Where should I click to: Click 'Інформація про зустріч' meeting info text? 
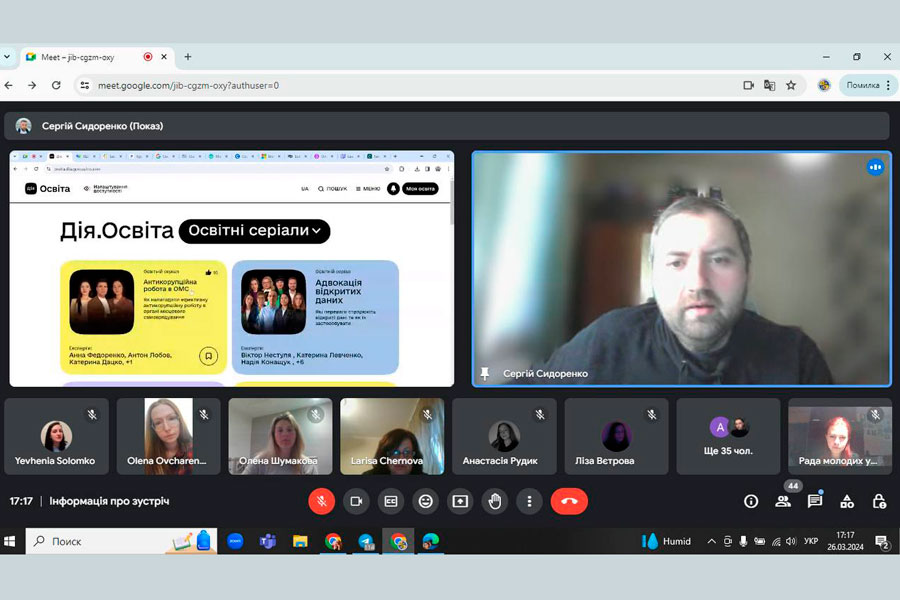pos(109,501)
